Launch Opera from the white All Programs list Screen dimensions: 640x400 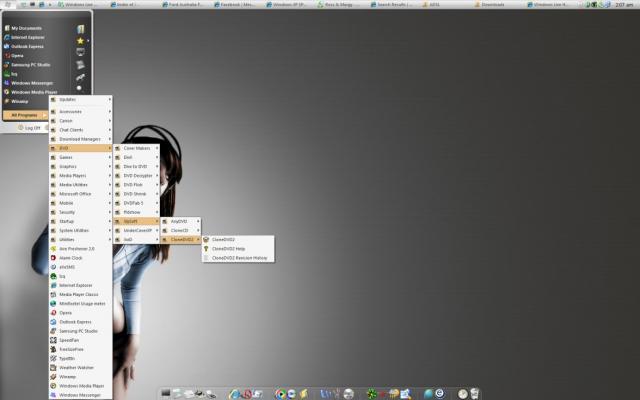tap(80, 313)
